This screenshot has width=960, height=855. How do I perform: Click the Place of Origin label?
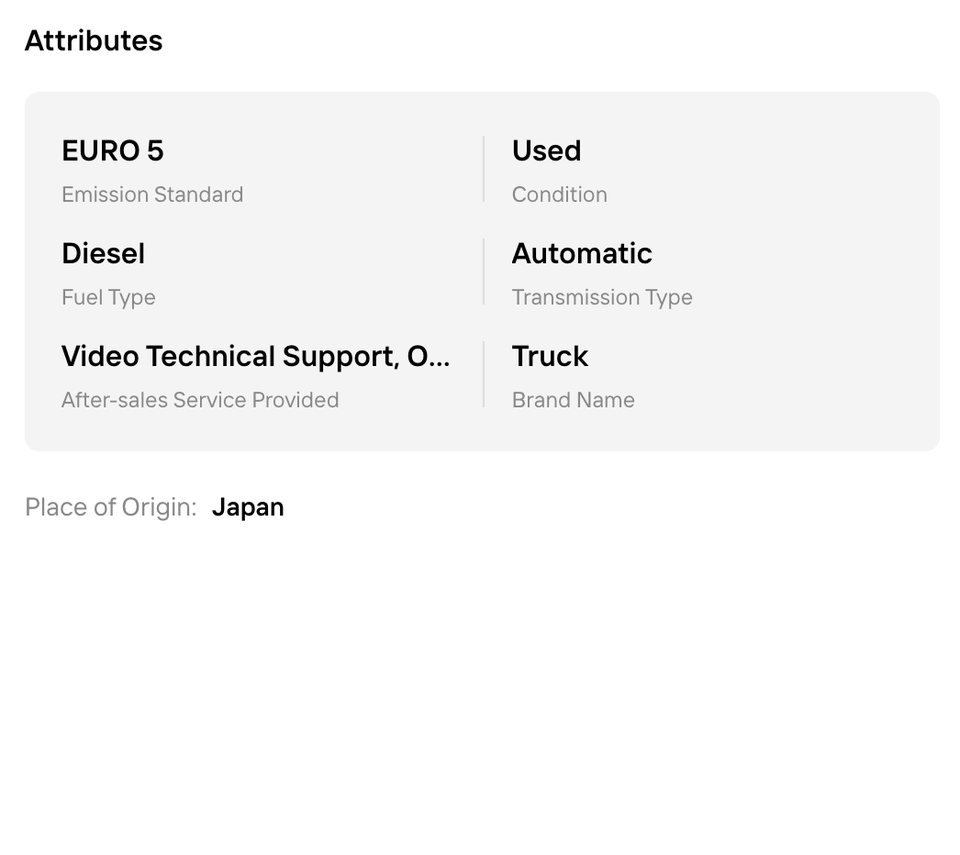[110, 508]
